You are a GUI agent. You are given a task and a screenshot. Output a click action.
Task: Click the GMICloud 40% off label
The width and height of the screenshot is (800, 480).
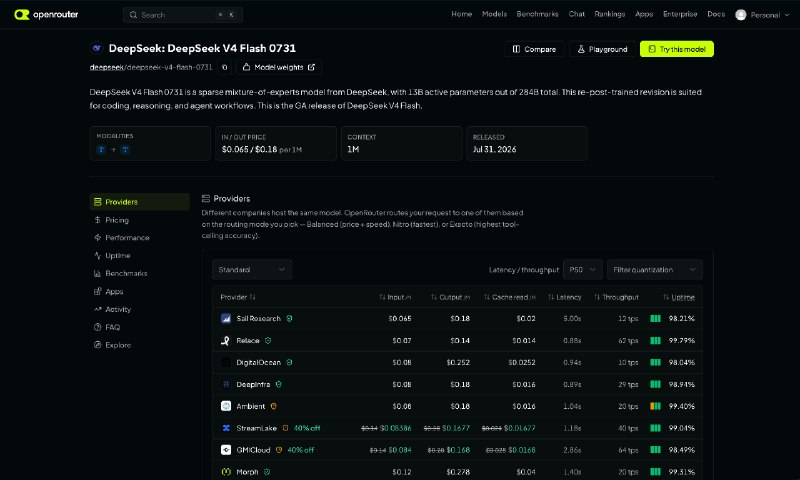[x=301, y=450]
